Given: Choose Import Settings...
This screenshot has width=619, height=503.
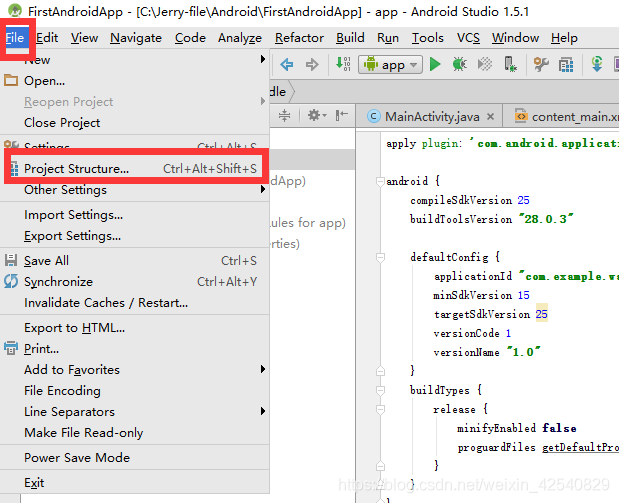Looking at the screenshot, I should pos(135,214).
